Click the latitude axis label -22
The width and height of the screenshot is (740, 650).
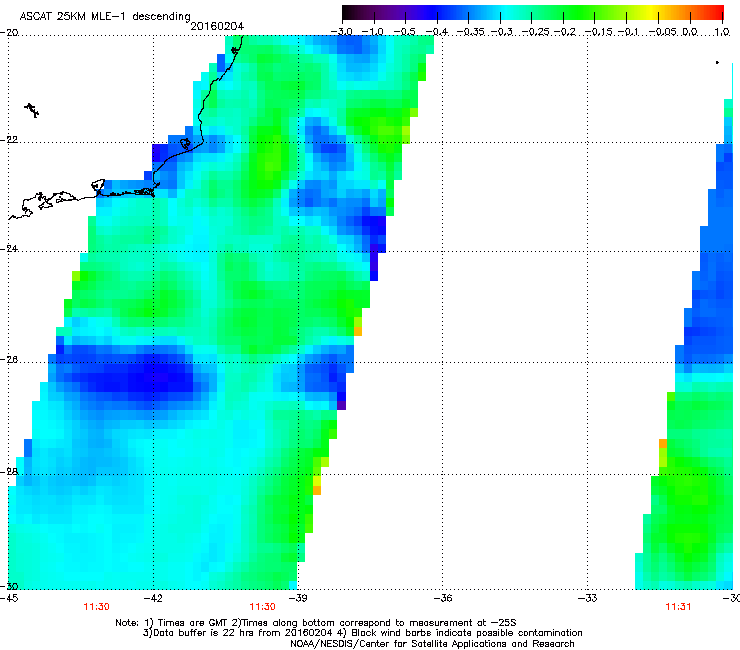(9, 140)
